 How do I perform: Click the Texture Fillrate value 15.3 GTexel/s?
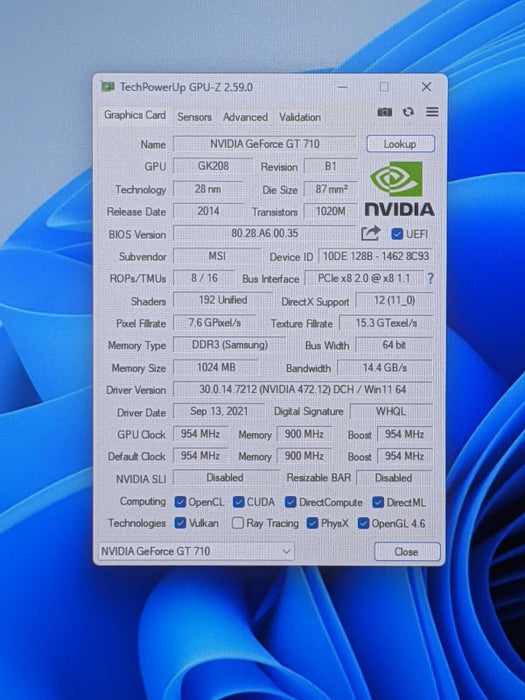[386, 323]
